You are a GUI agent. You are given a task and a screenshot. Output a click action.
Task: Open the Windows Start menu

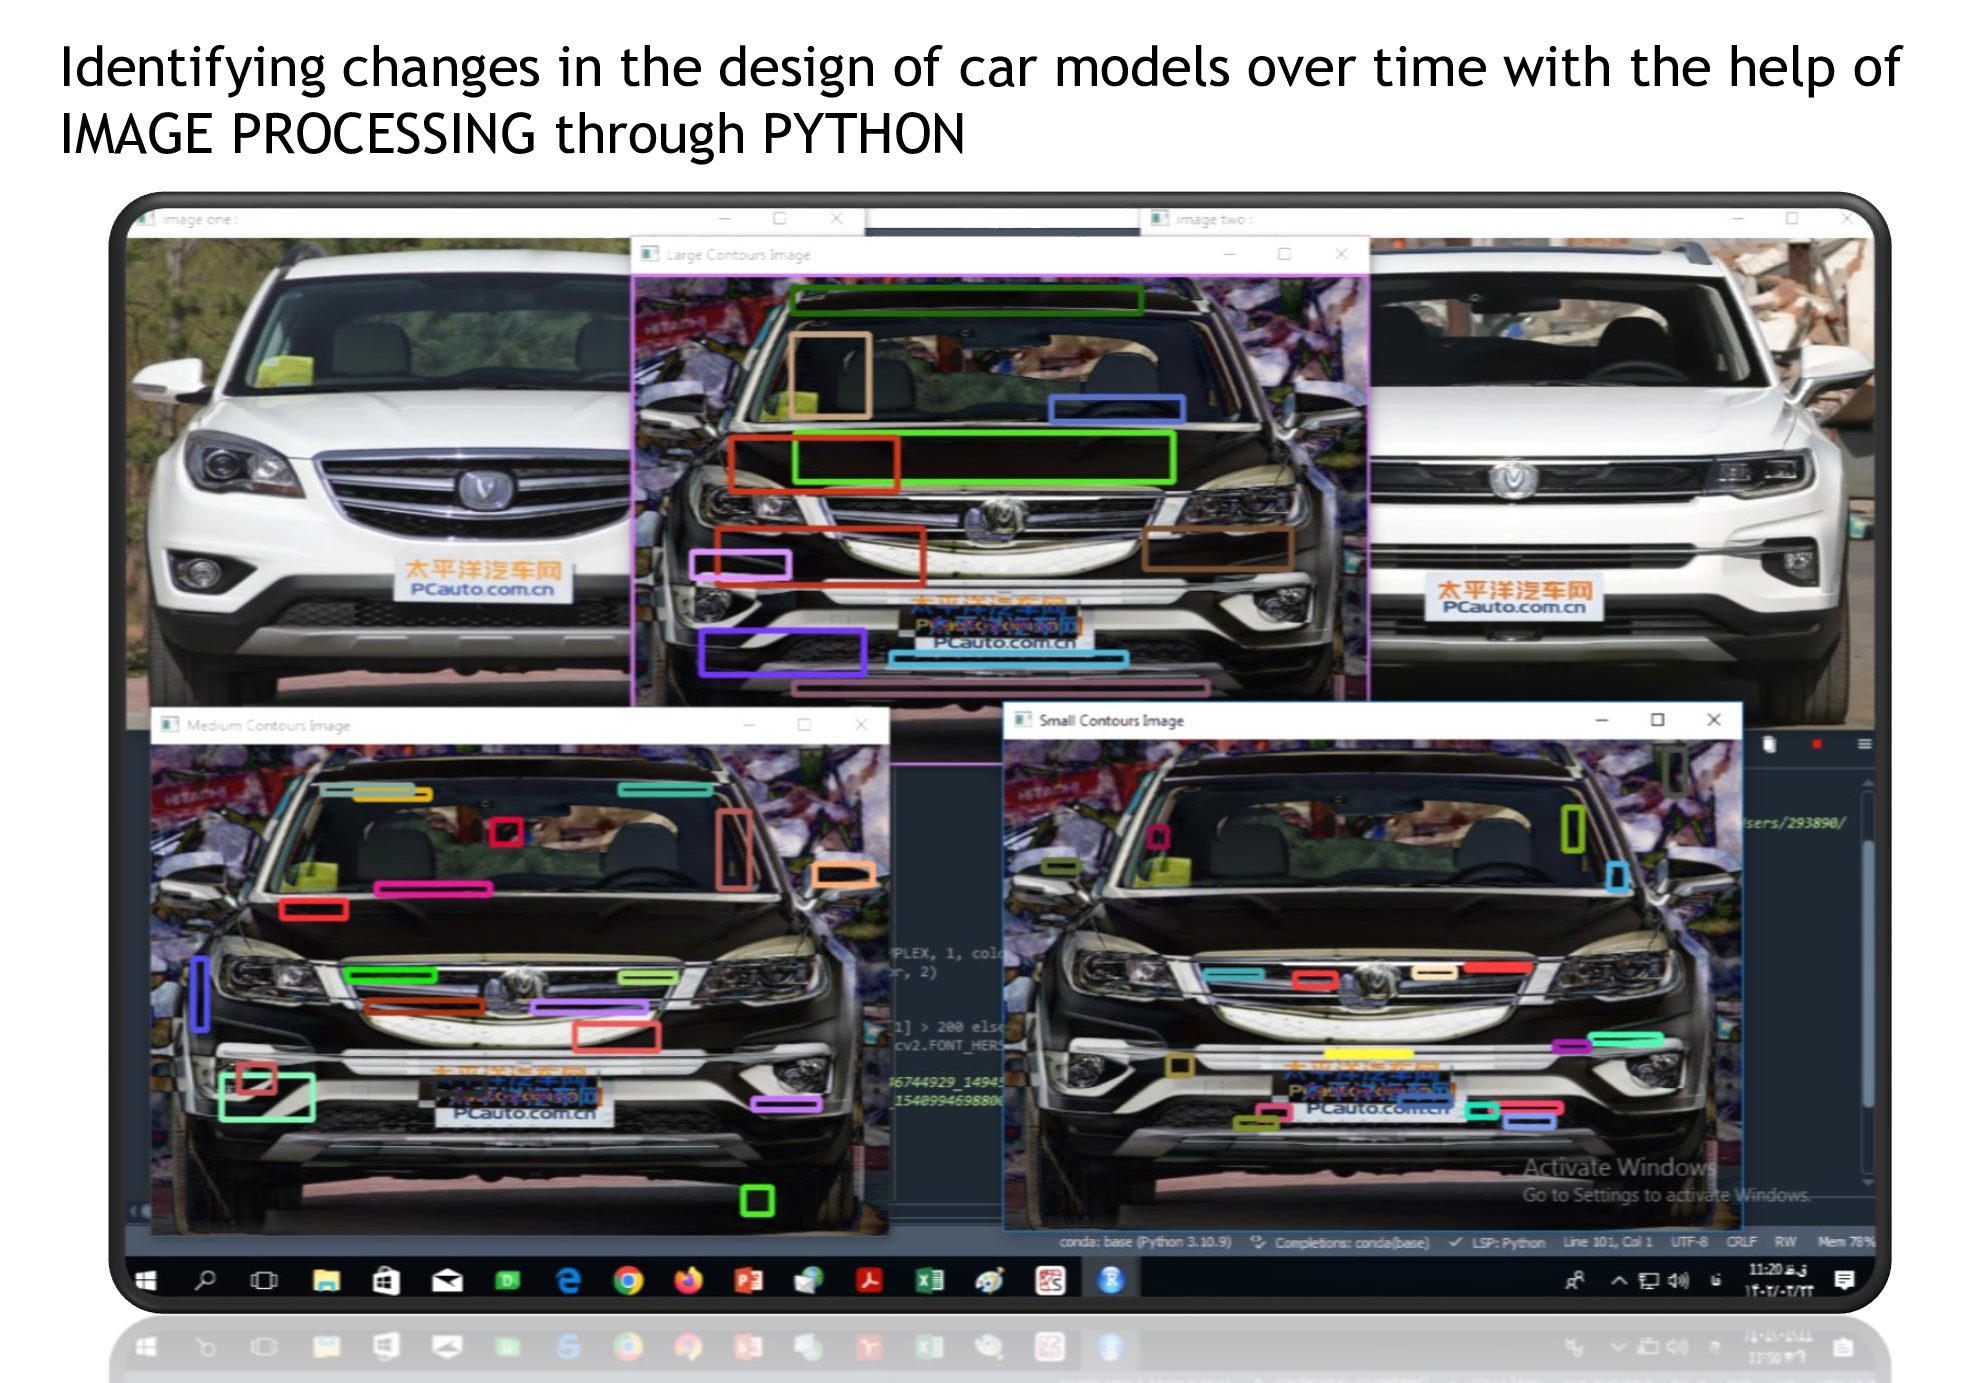146,1281
